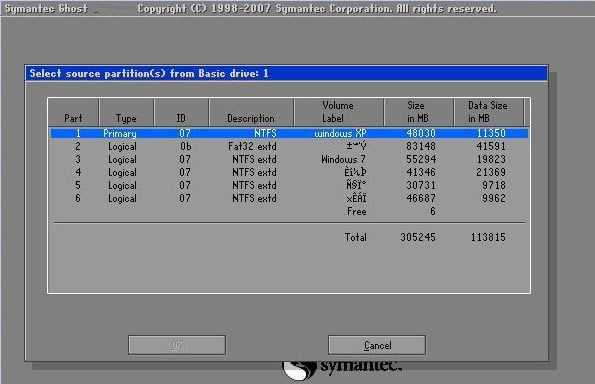
Task: Click the Part column header
Action: coord(73,112)
